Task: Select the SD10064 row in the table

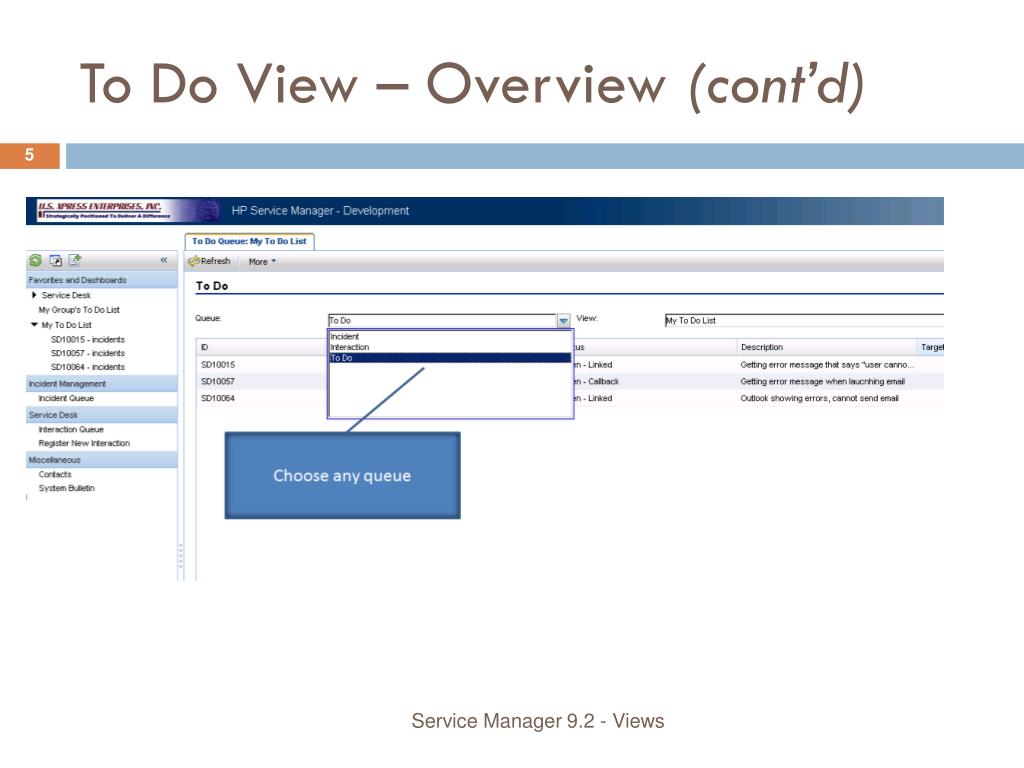Action: point(570,398)
